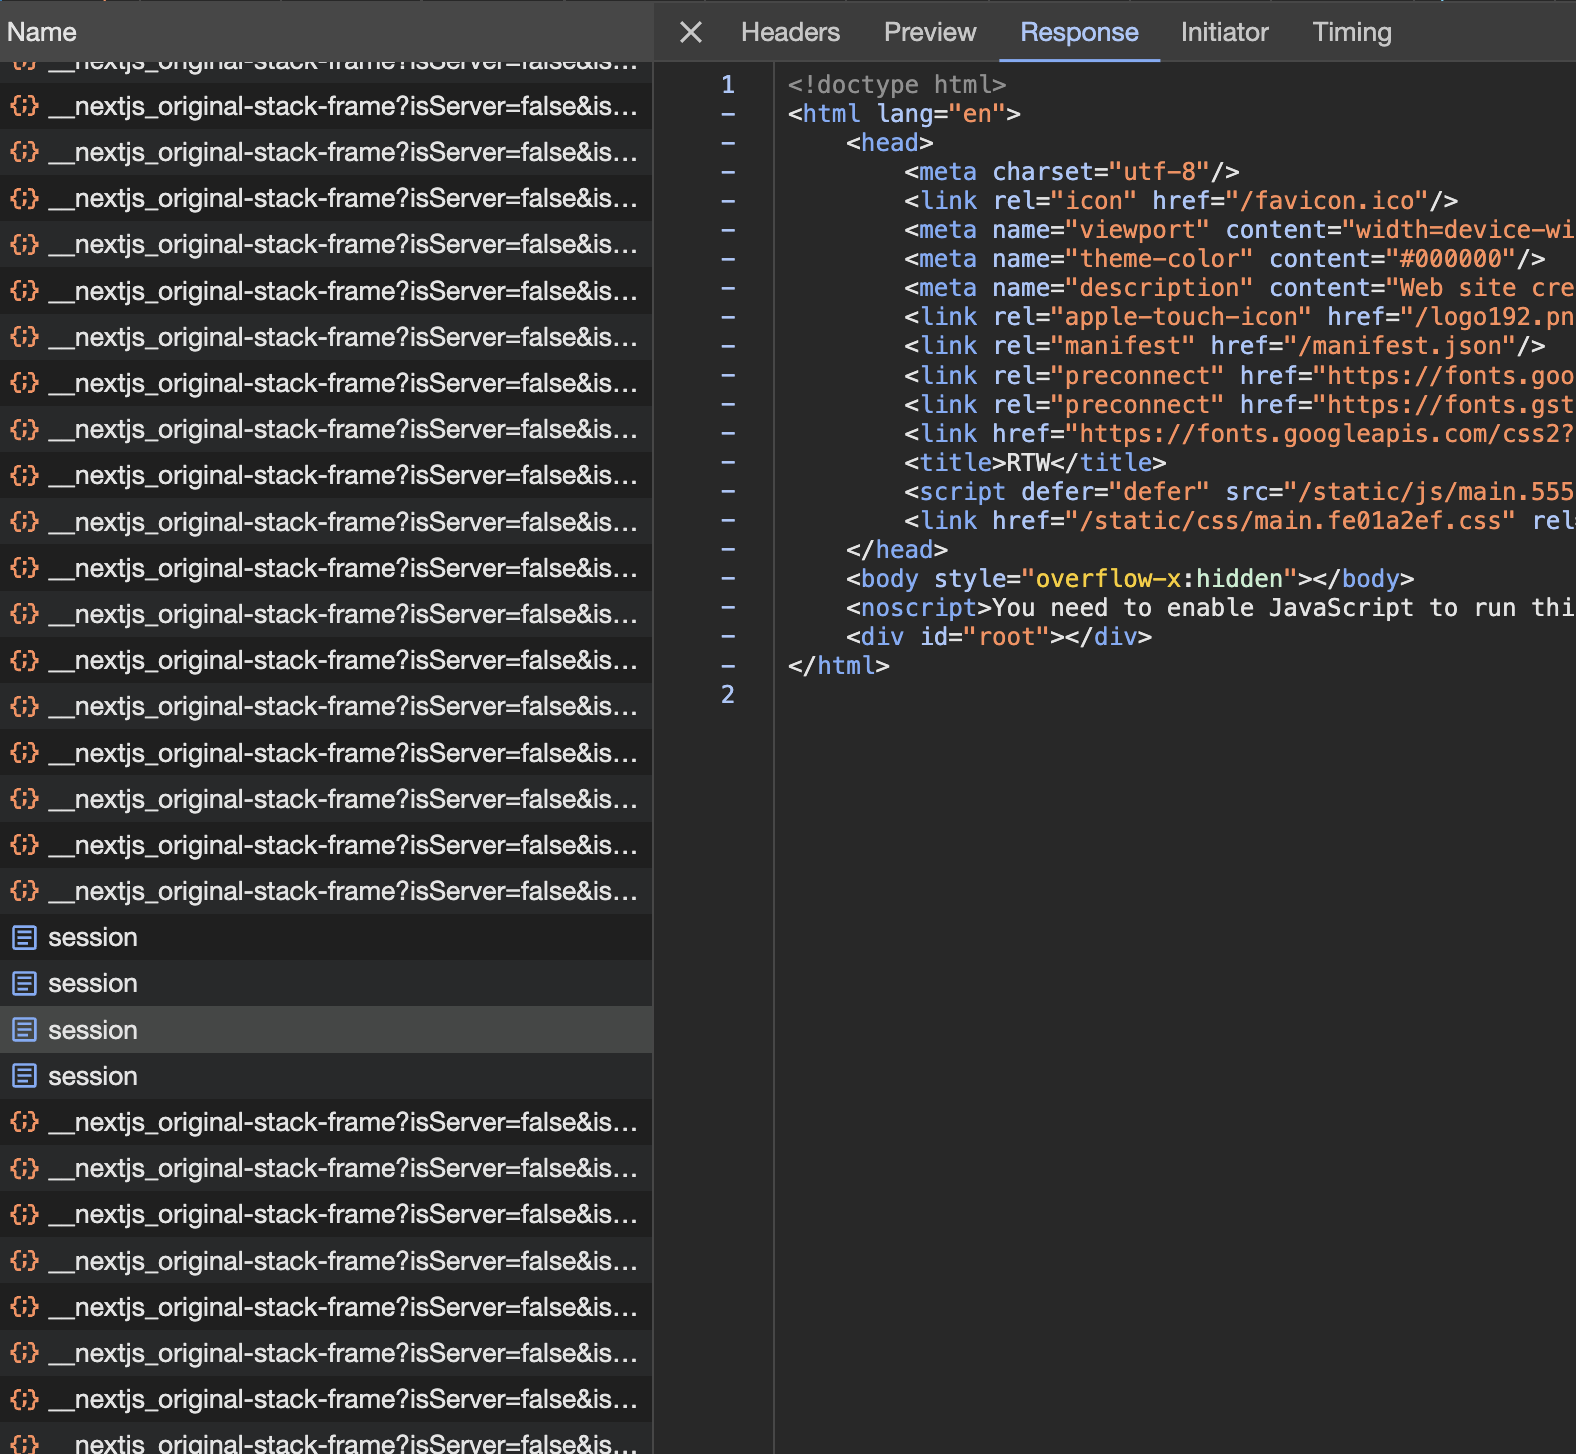Click the preconnect fonts.gst link line
The height and width of the screenshot is (1454, 1576).
tap(1240, 405)
